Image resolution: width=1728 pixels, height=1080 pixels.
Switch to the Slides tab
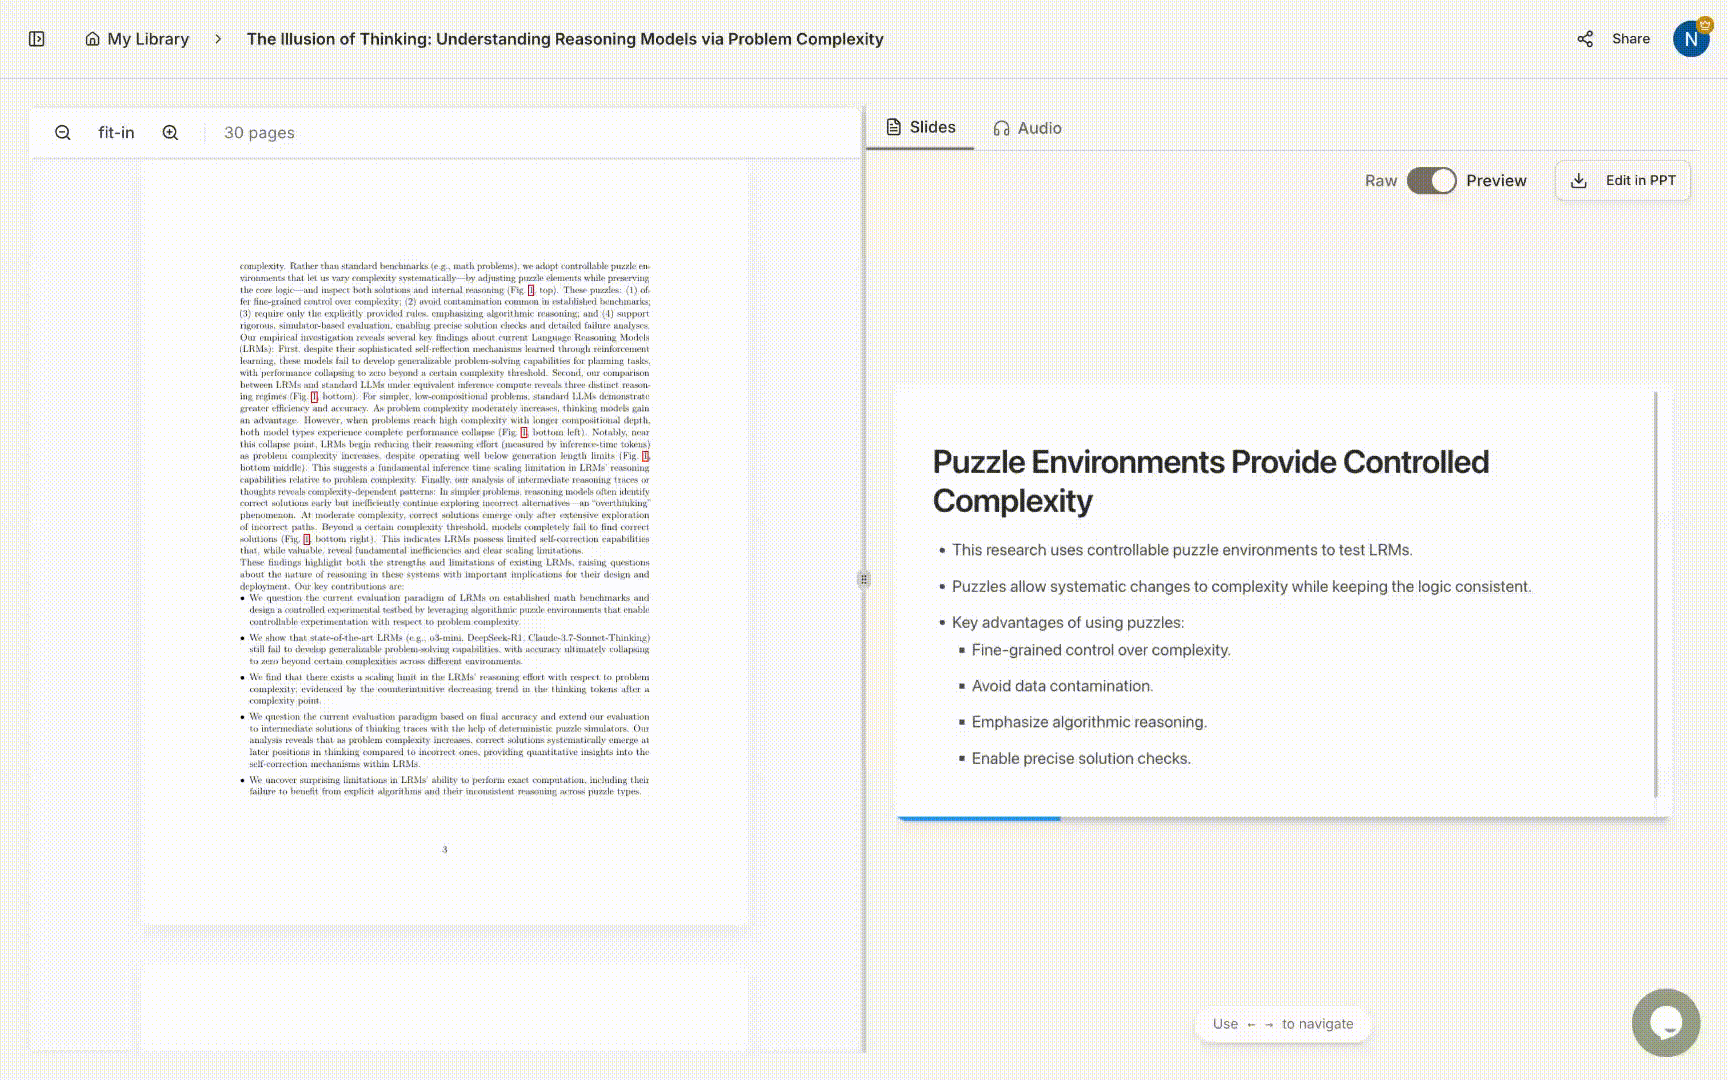(921, 128)
